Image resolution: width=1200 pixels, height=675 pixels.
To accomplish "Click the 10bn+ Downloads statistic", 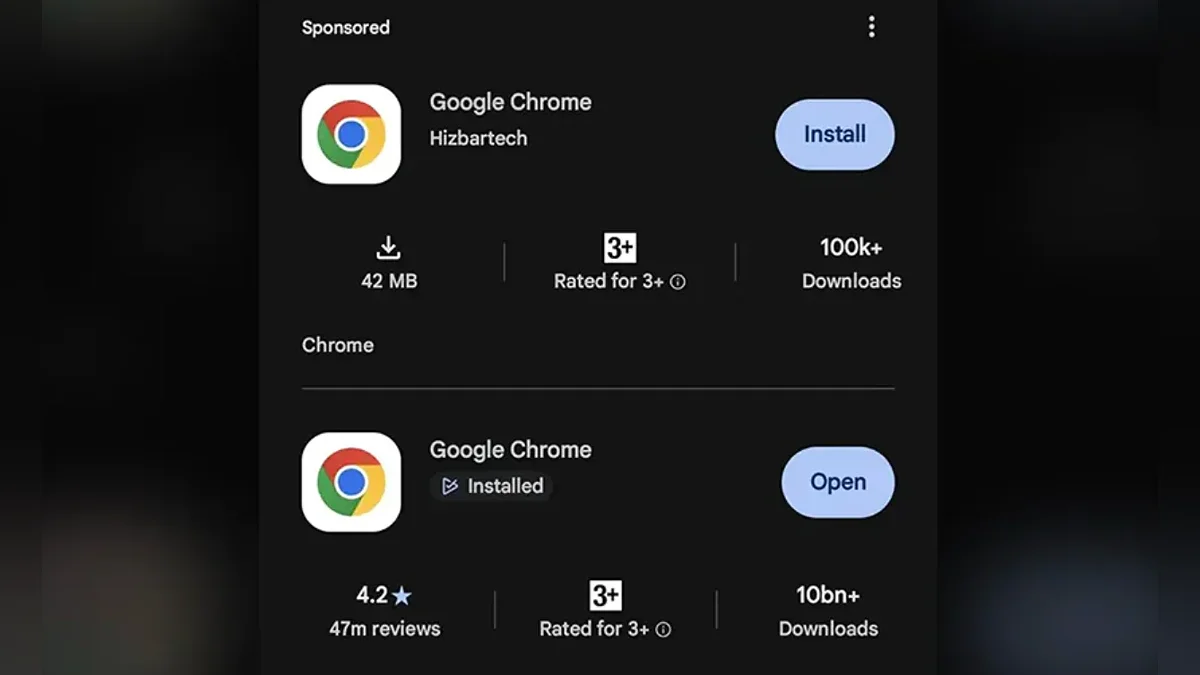I will click(828, 611).
